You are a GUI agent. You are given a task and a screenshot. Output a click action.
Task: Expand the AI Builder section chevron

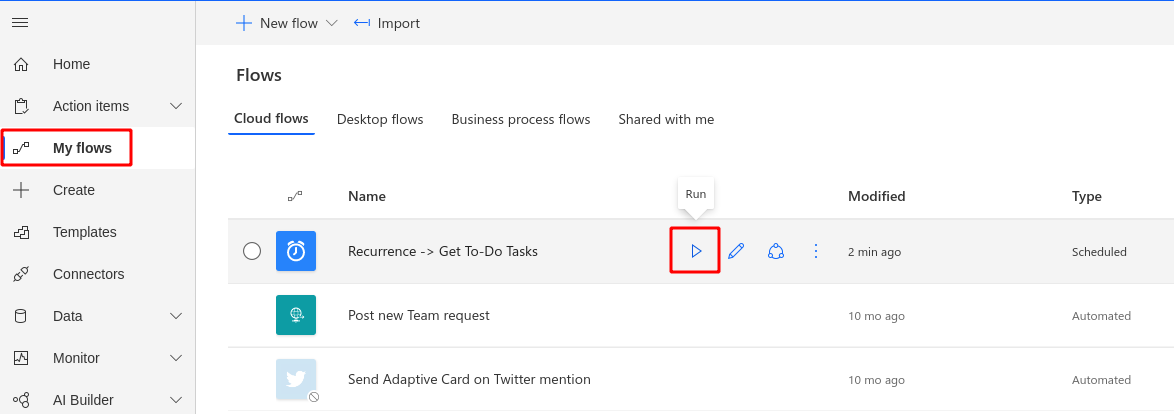(176, 400)
